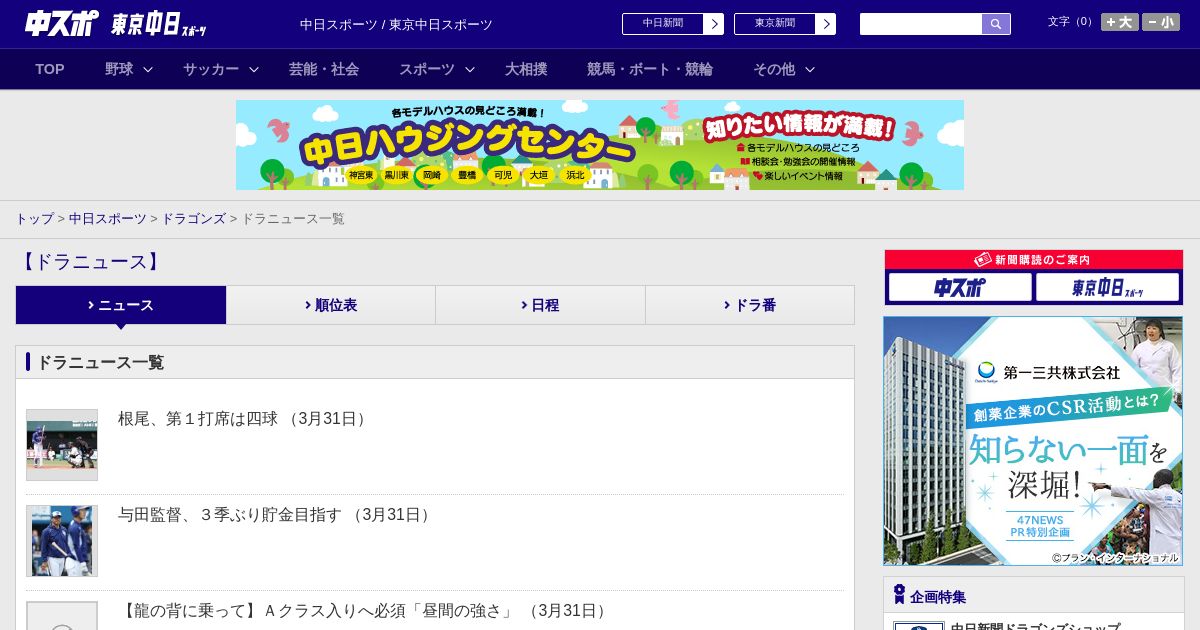Focus the header search input field
Viewport: 1200px width, 630px height.
tap(921, 24)
